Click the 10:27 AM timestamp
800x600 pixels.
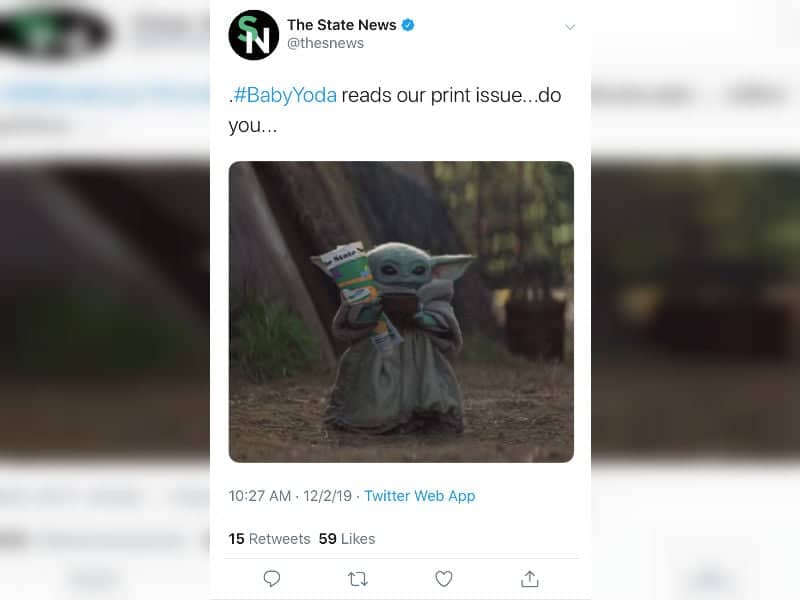point(259,496)
